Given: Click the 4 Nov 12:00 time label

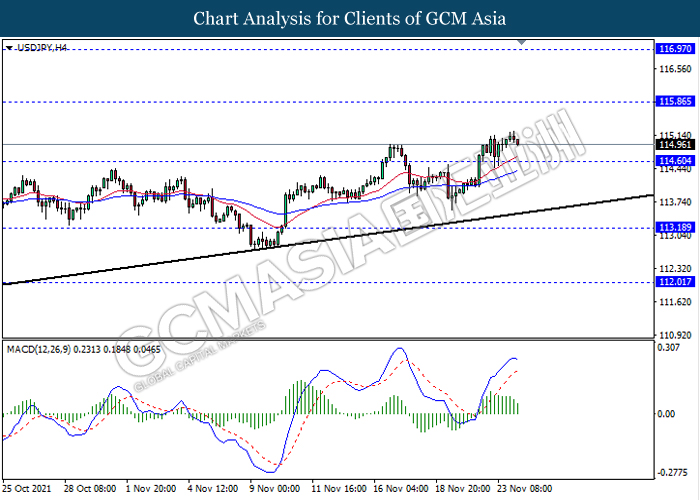Looking at the screenshot, I should pos(213,489).
